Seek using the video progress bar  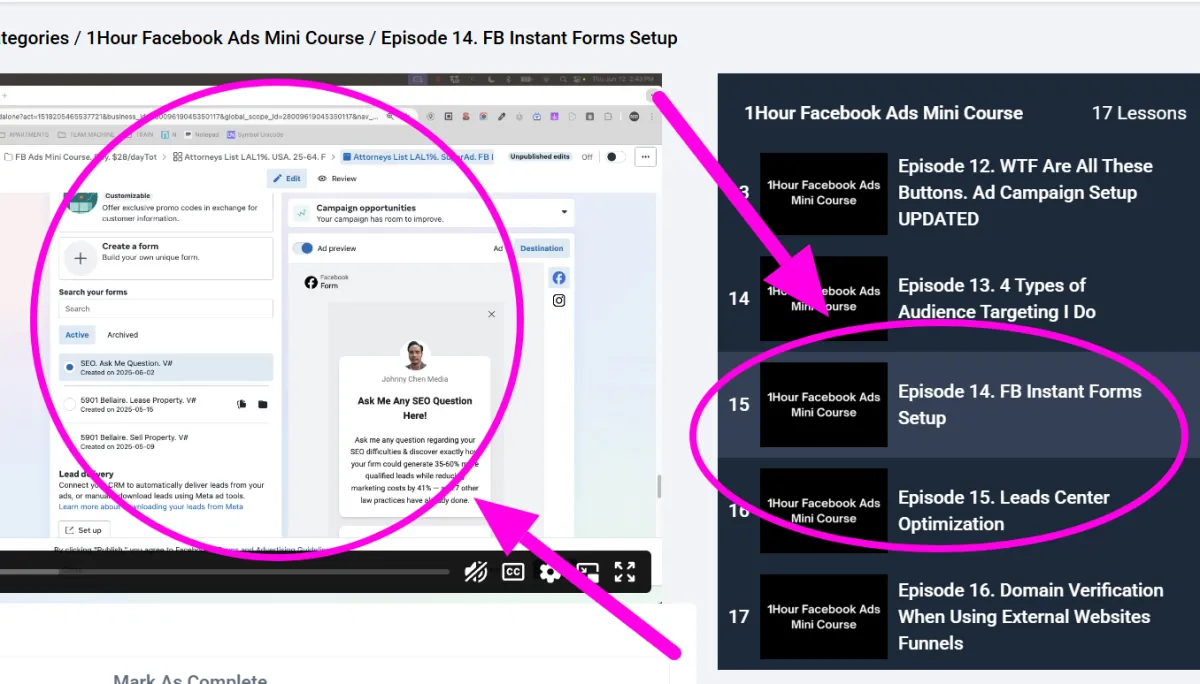225,572
